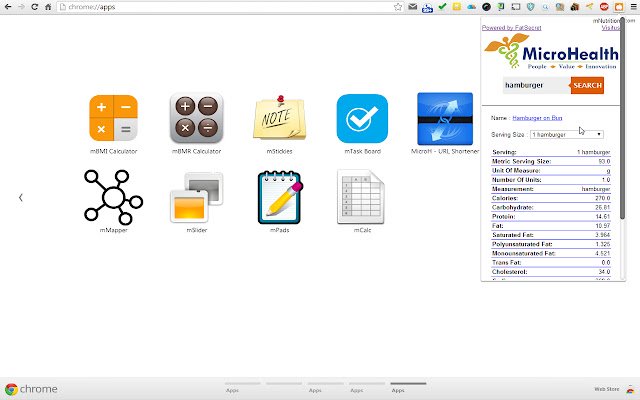Reload the page with the refresh icon
This screenshot has width=640, height=400.
click(35, 7)
